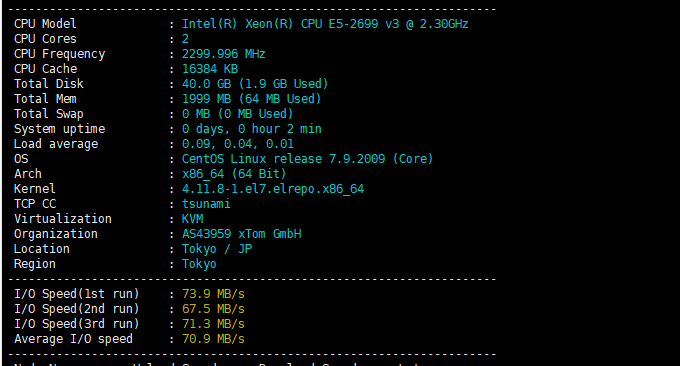Select the I/O Speed(2nd run) label
680x366 pixels.
[x=77, y=309]
